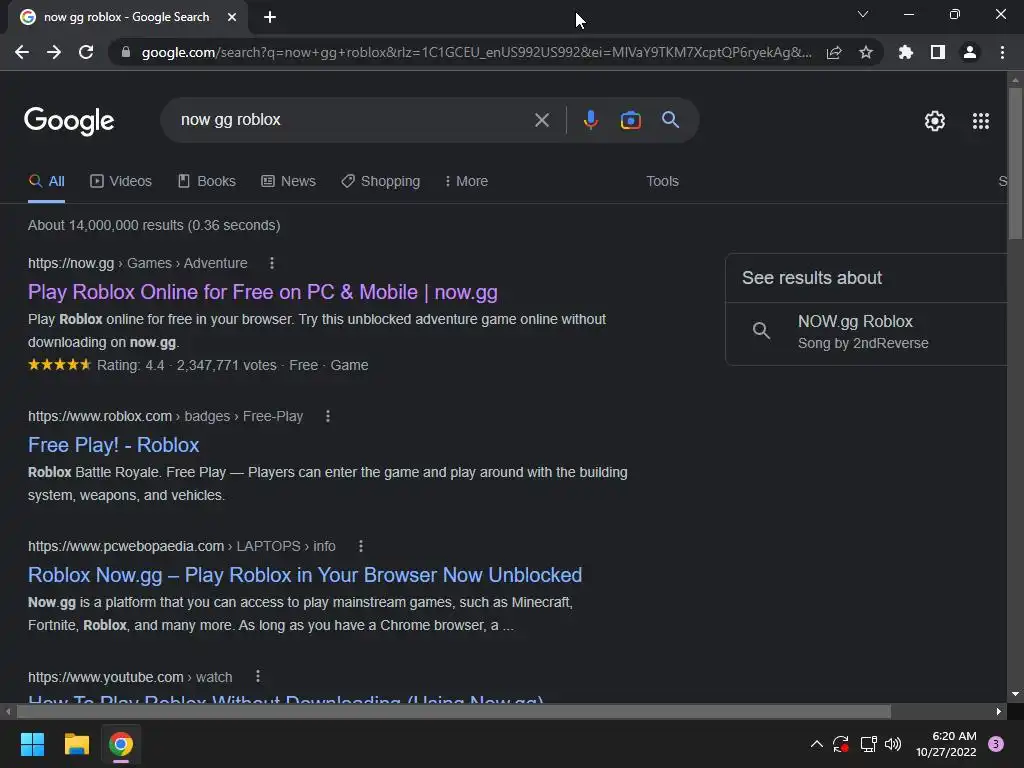
Task: Close the 'now gg roblox' tab
Action: click(x=232, y=17)
